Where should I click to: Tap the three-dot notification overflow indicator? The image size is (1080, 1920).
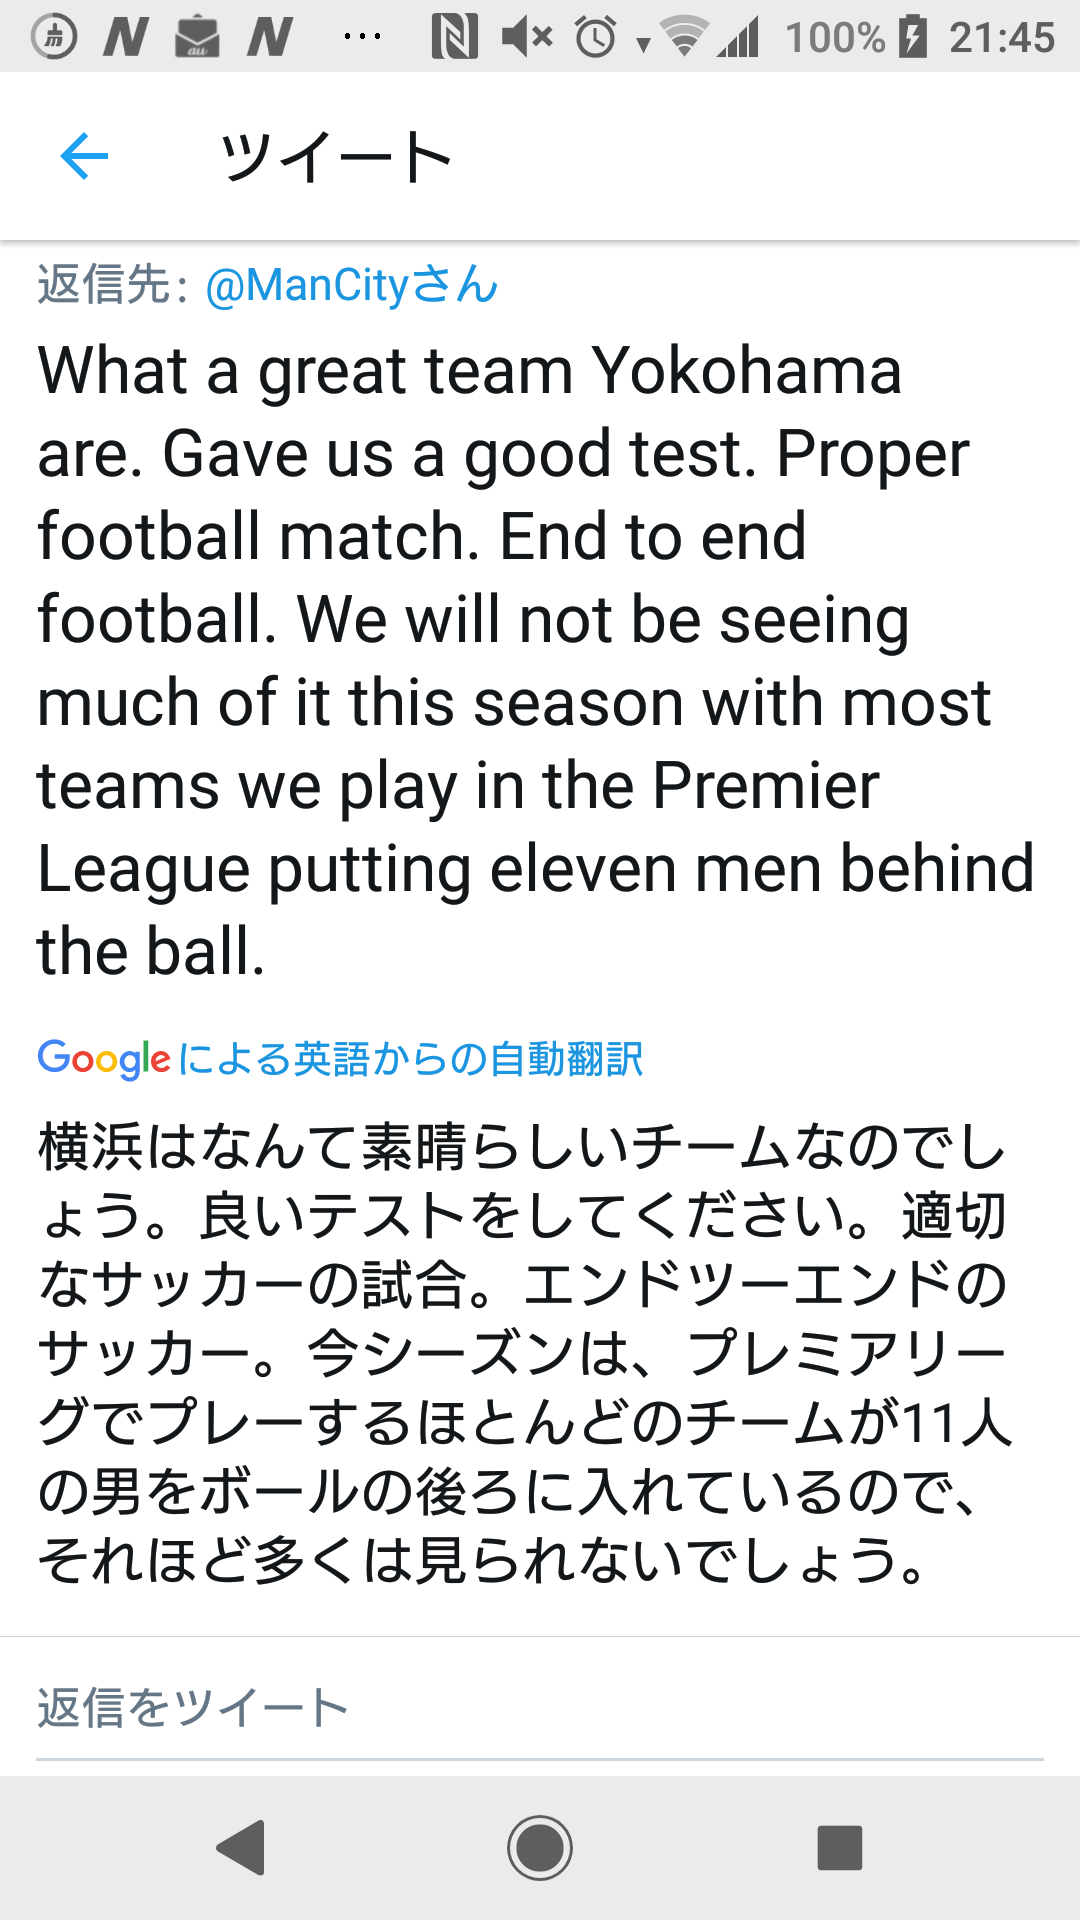pyautogui.click(x=361, y=37)
